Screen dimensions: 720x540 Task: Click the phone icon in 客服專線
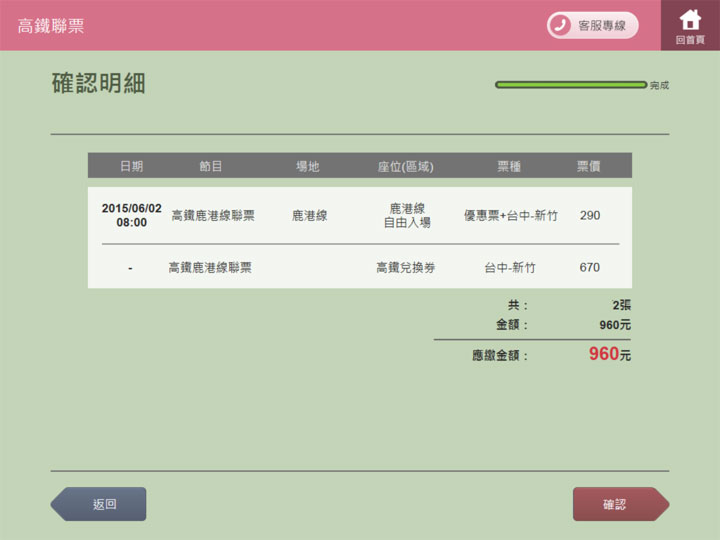coord(562,25)
